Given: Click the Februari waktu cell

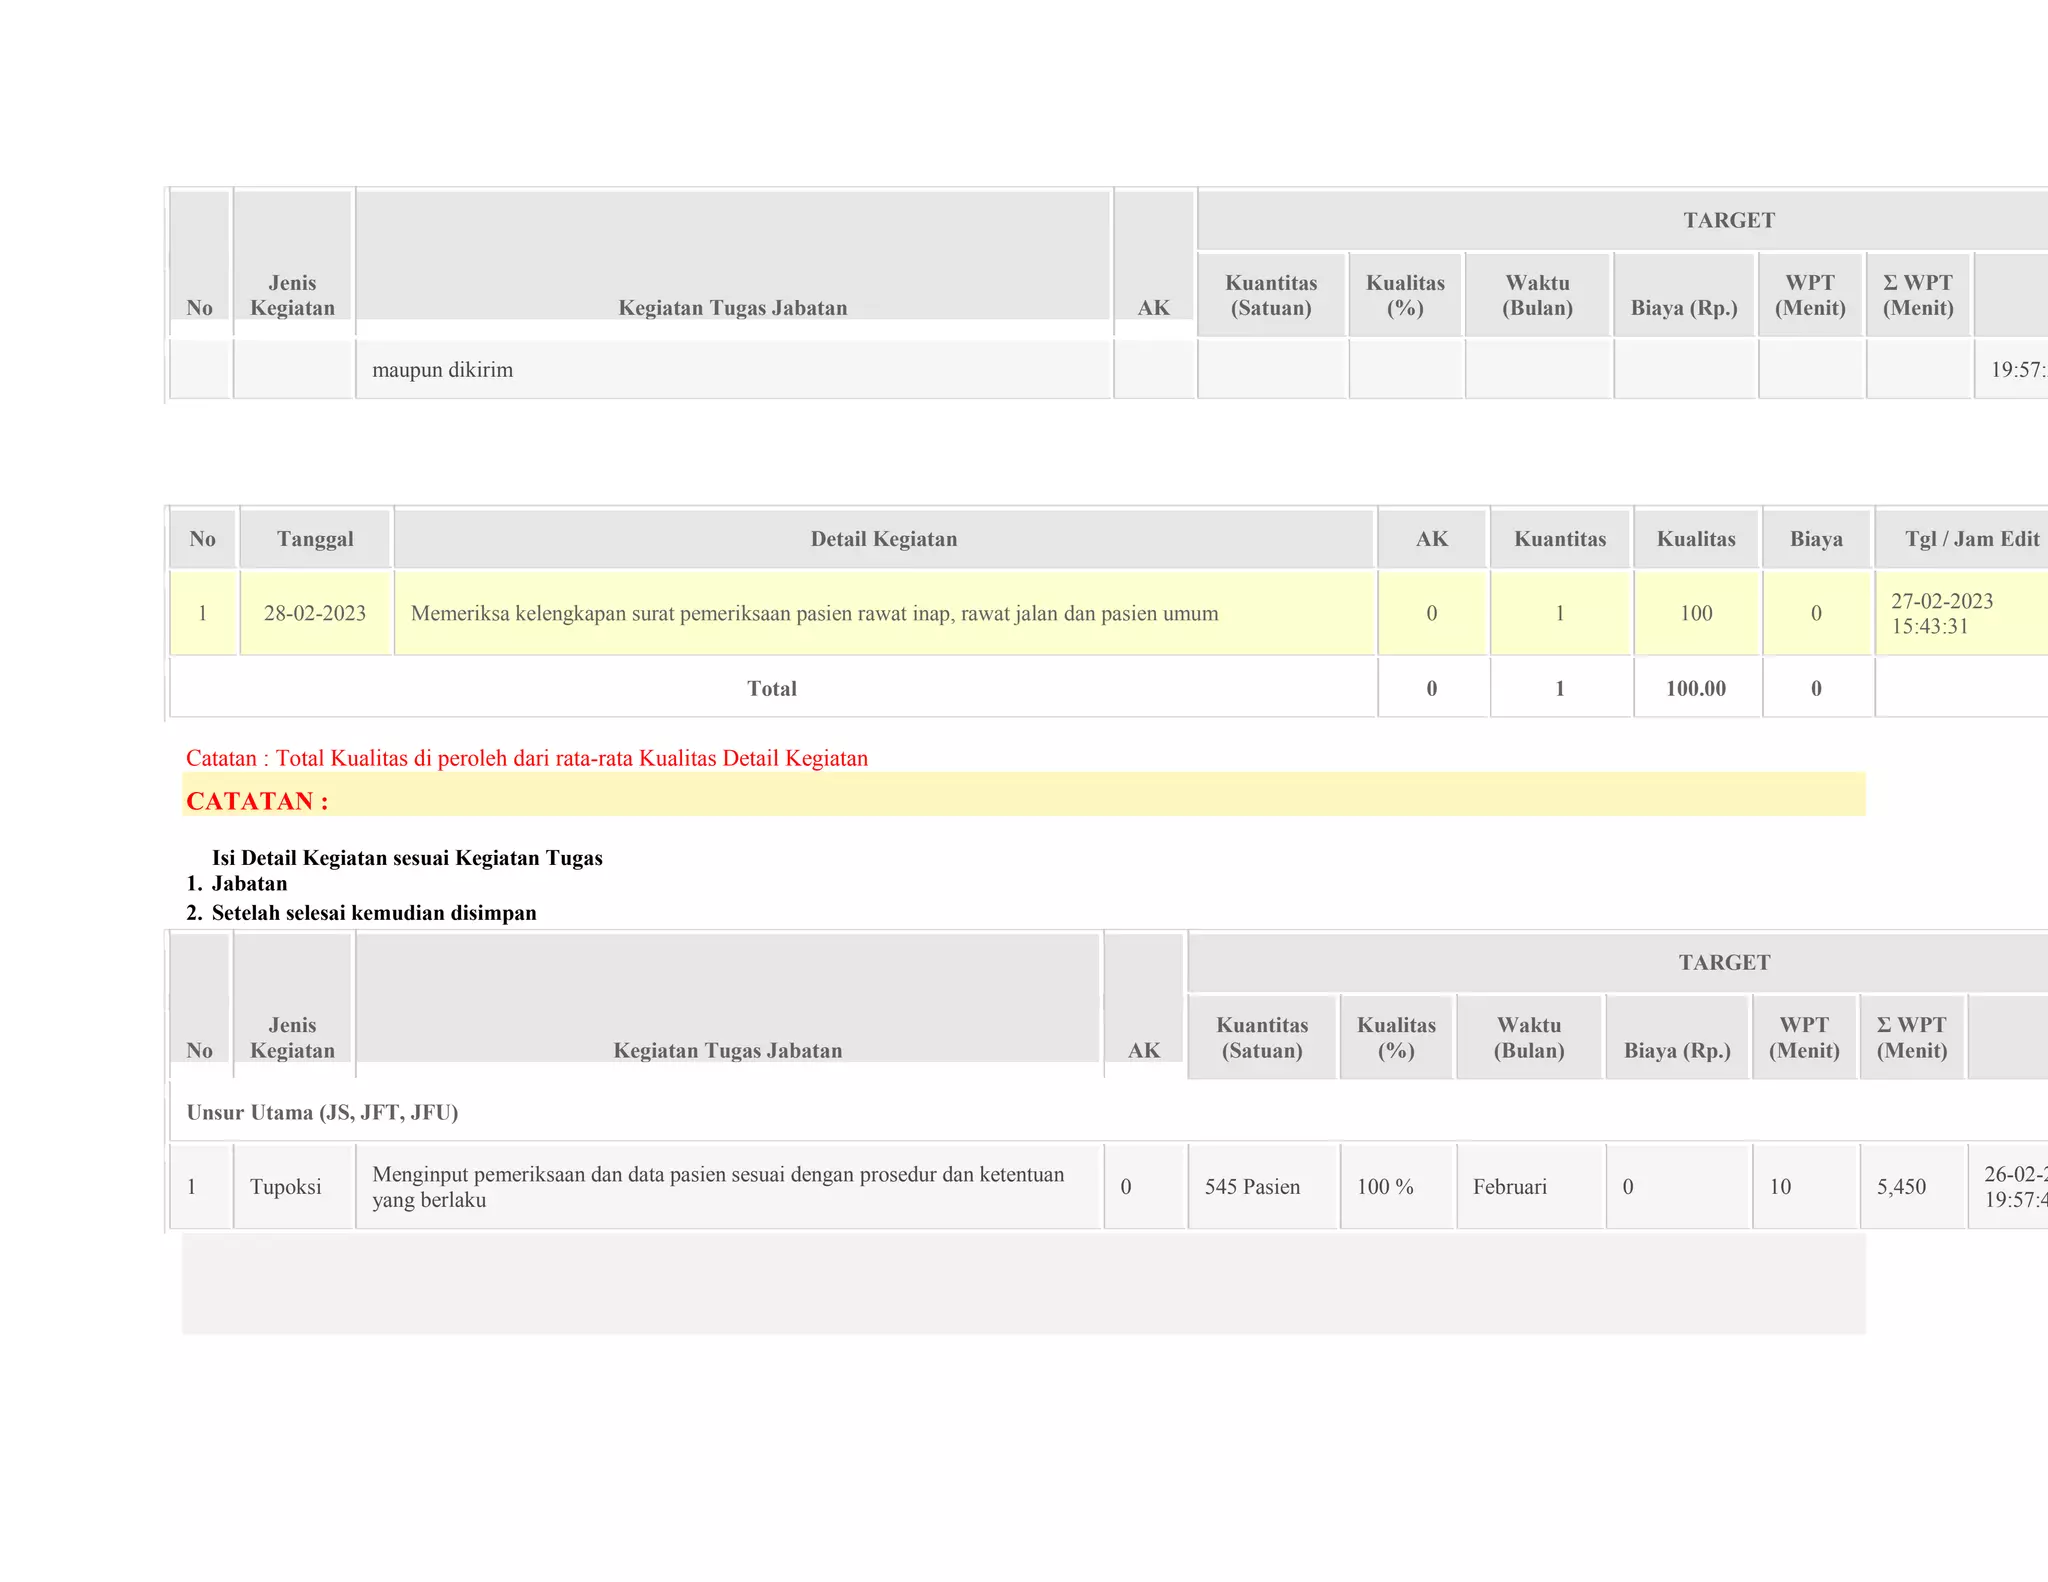Looking at the screenshot, I should coord(1509,1187).
